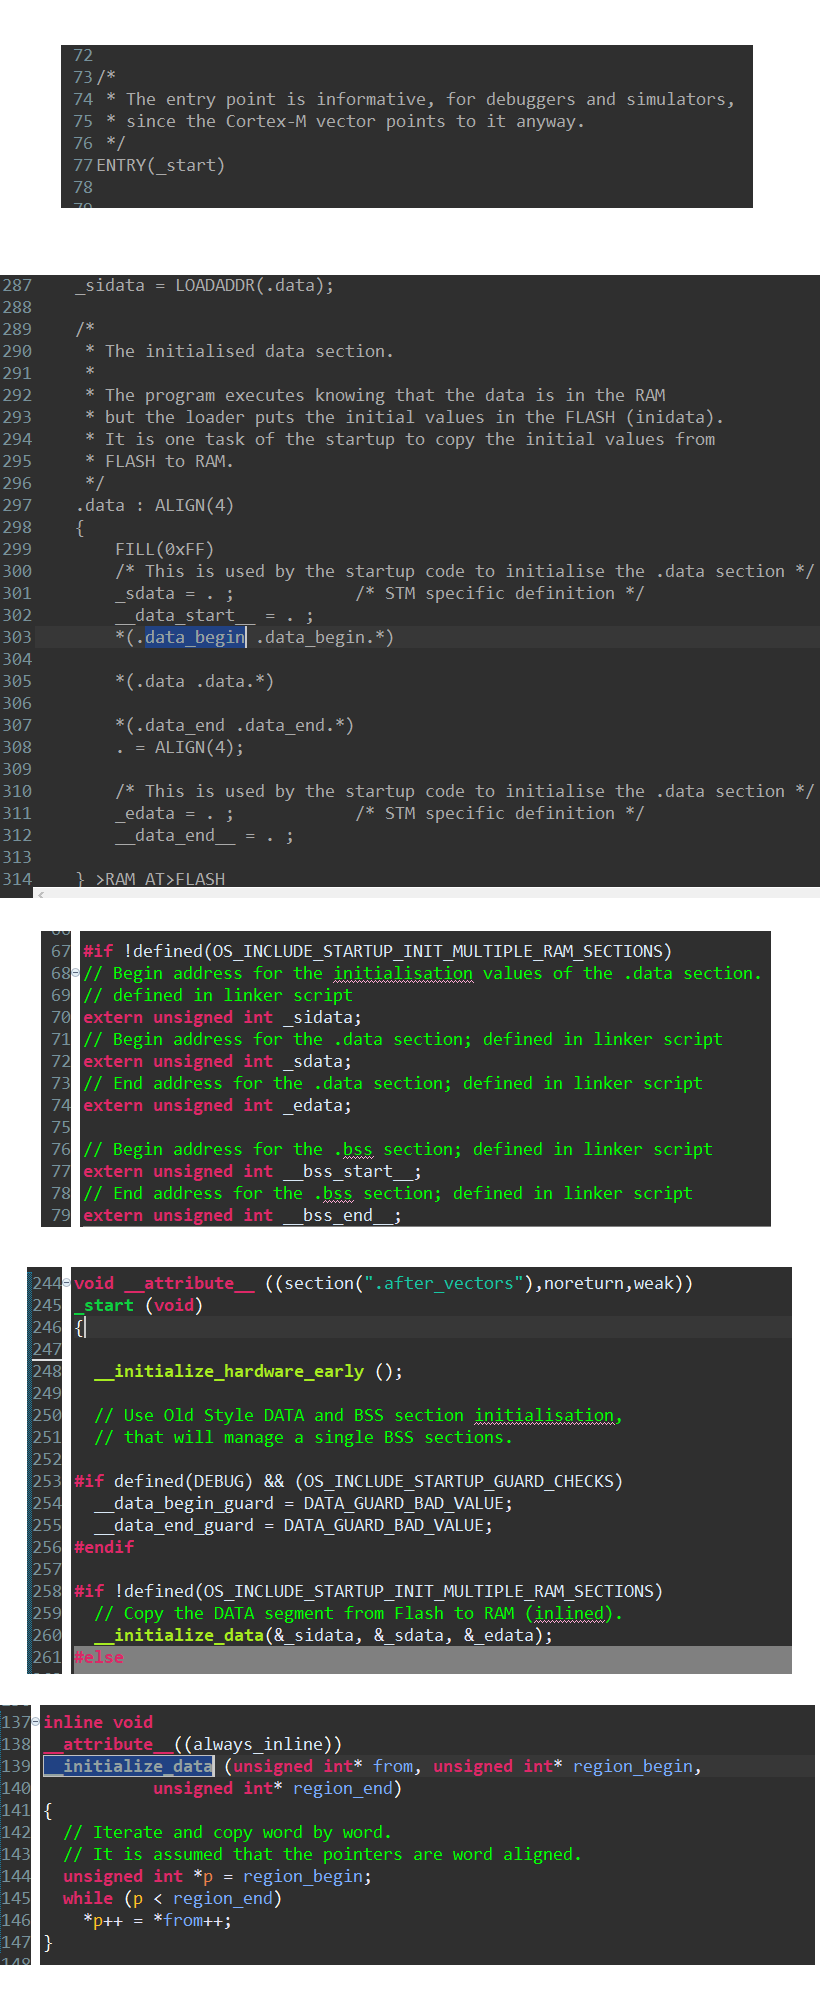Click the '__data_begin_guard' assignment line

point(304,1503)
